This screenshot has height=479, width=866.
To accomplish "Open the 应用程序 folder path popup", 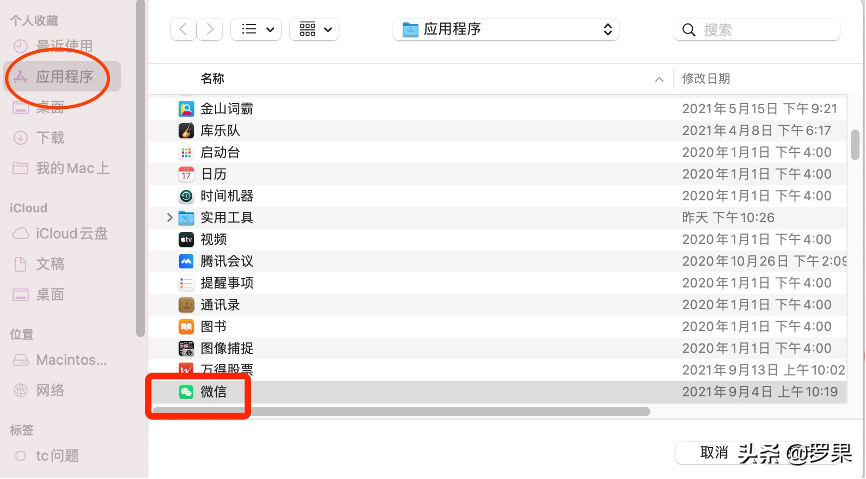I will [506, 29].
